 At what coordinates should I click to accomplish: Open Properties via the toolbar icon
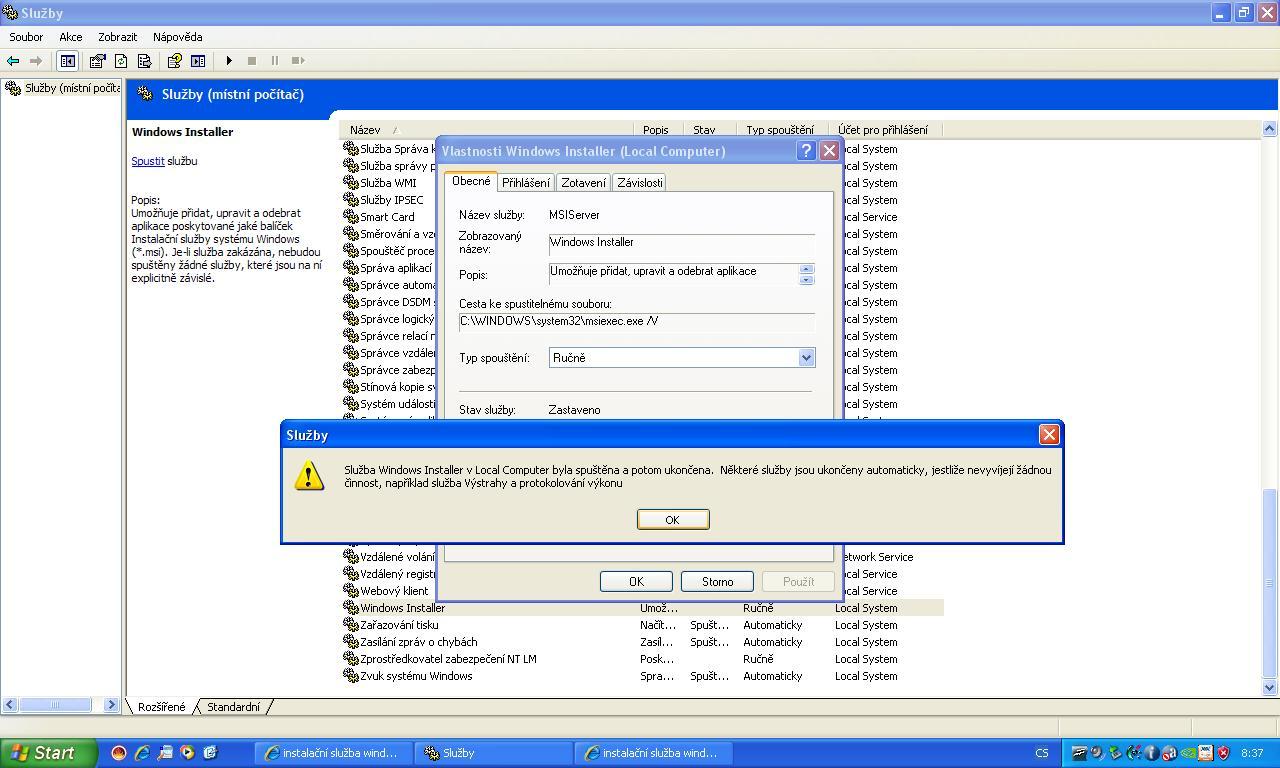(97, 61)
